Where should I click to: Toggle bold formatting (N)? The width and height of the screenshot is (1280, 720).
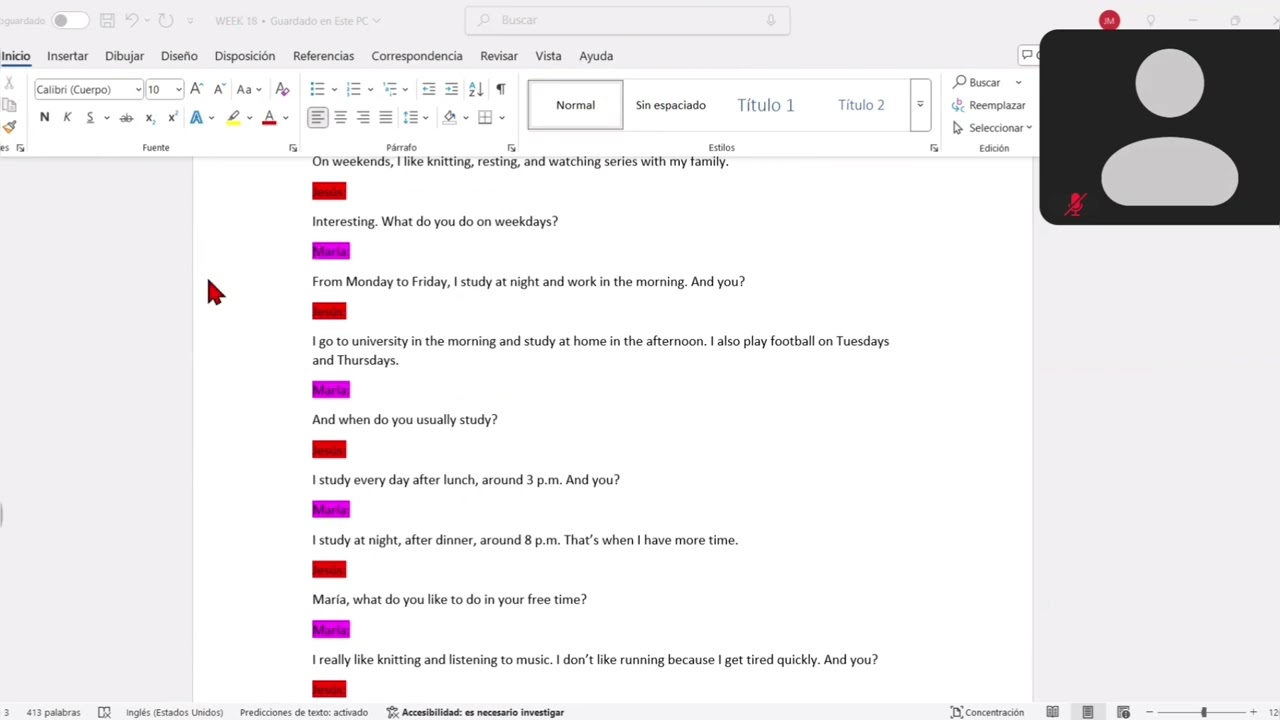click(x=44, y=117)
